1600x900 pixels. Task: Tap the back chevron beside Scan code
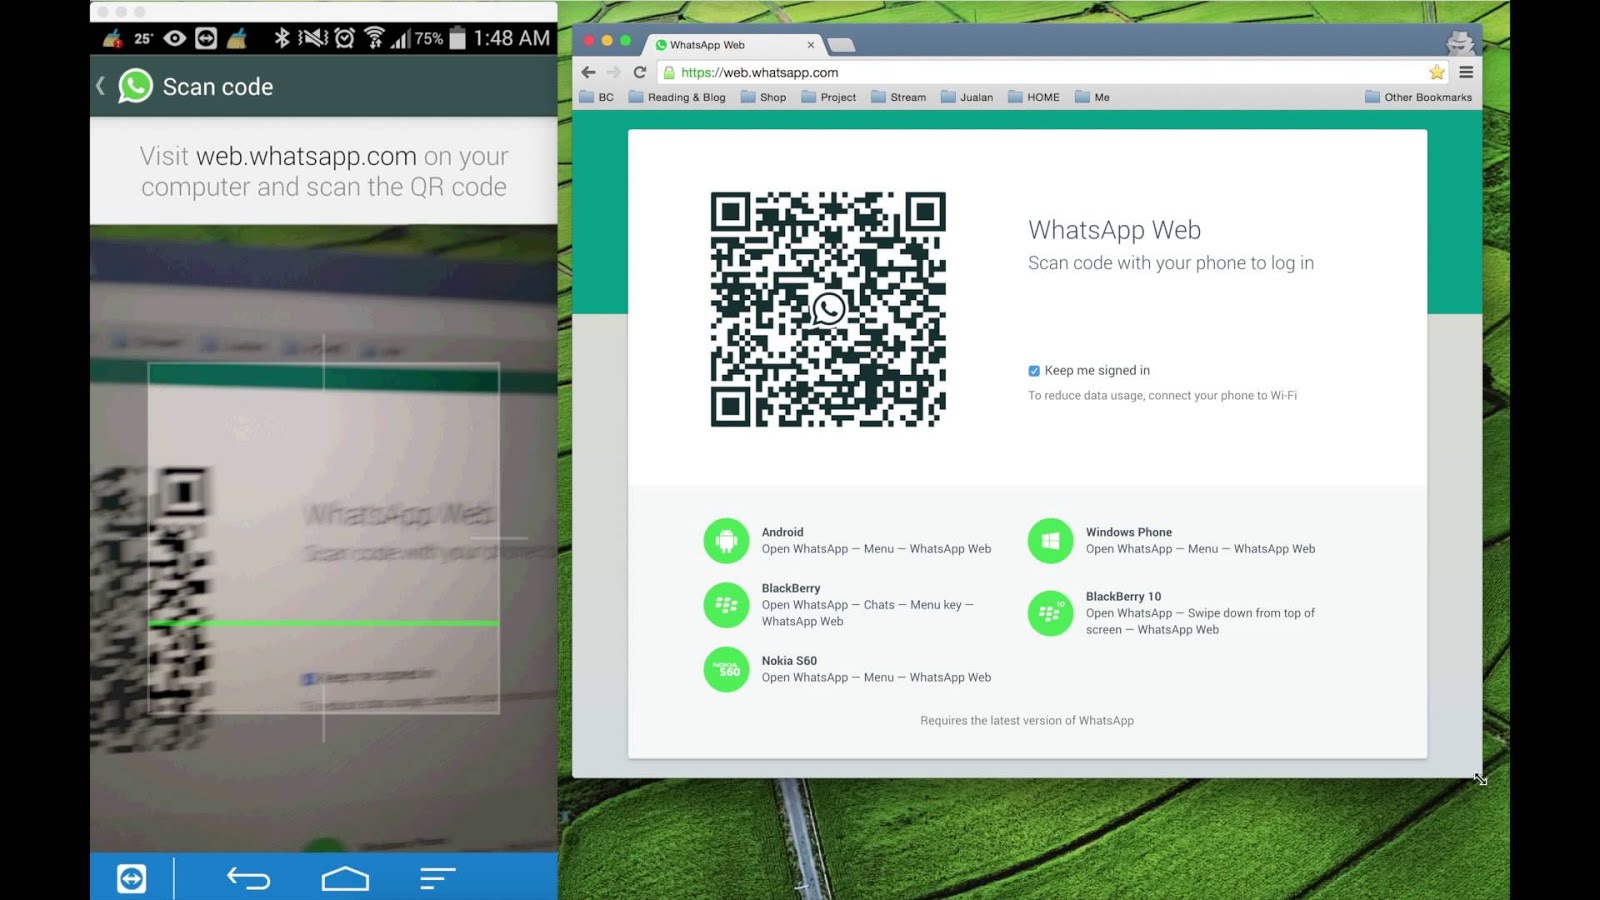pos(100,87)
